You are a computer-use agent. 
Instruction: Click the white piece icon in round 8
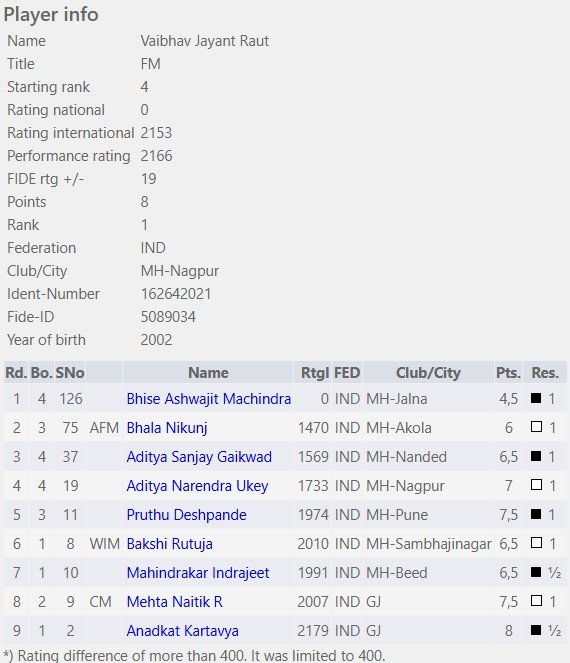click(536, 600)
